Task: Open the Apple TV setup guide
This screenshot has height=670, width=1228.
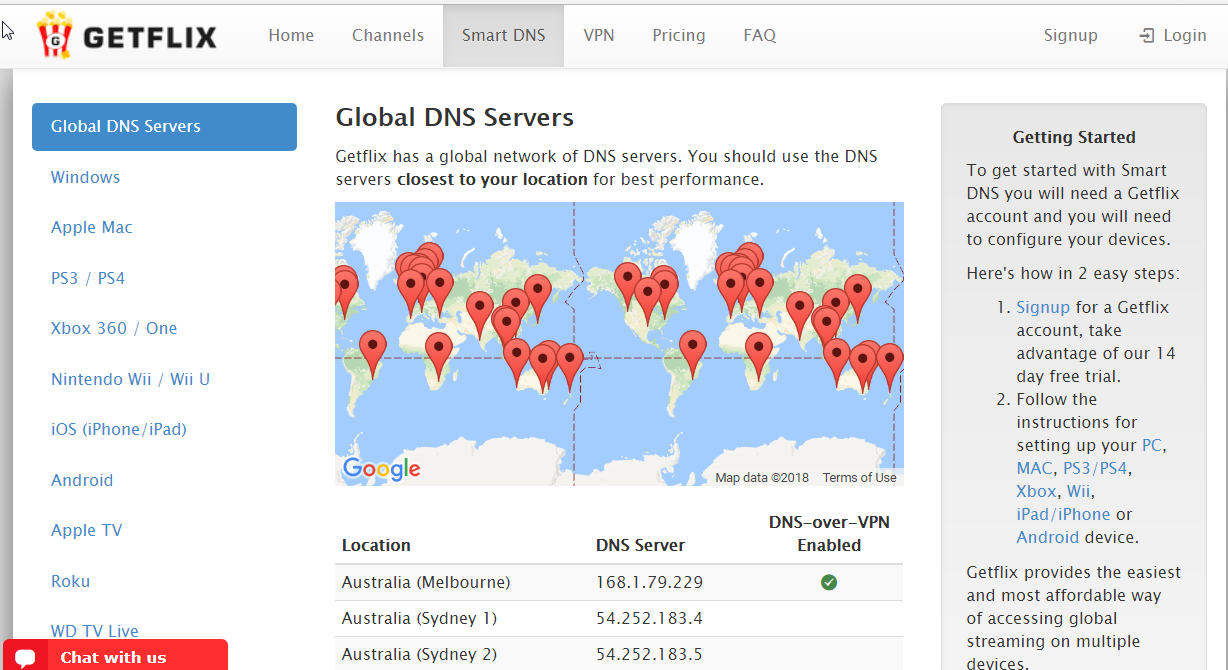Action: point(87,530)
